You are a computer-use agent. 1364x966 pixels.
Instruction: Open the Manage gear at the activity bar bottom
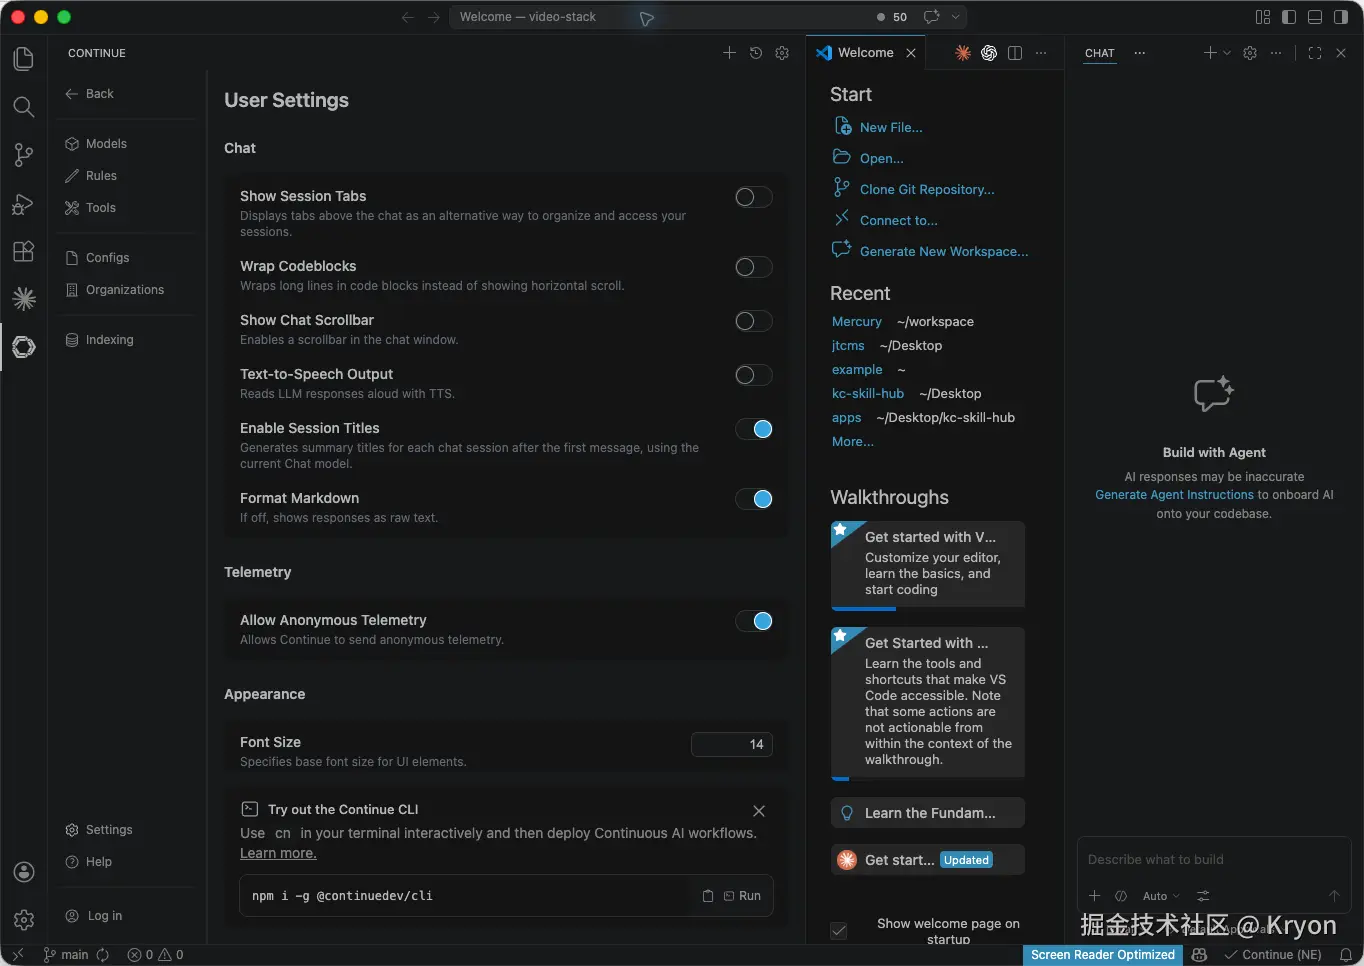click(24, 920)
